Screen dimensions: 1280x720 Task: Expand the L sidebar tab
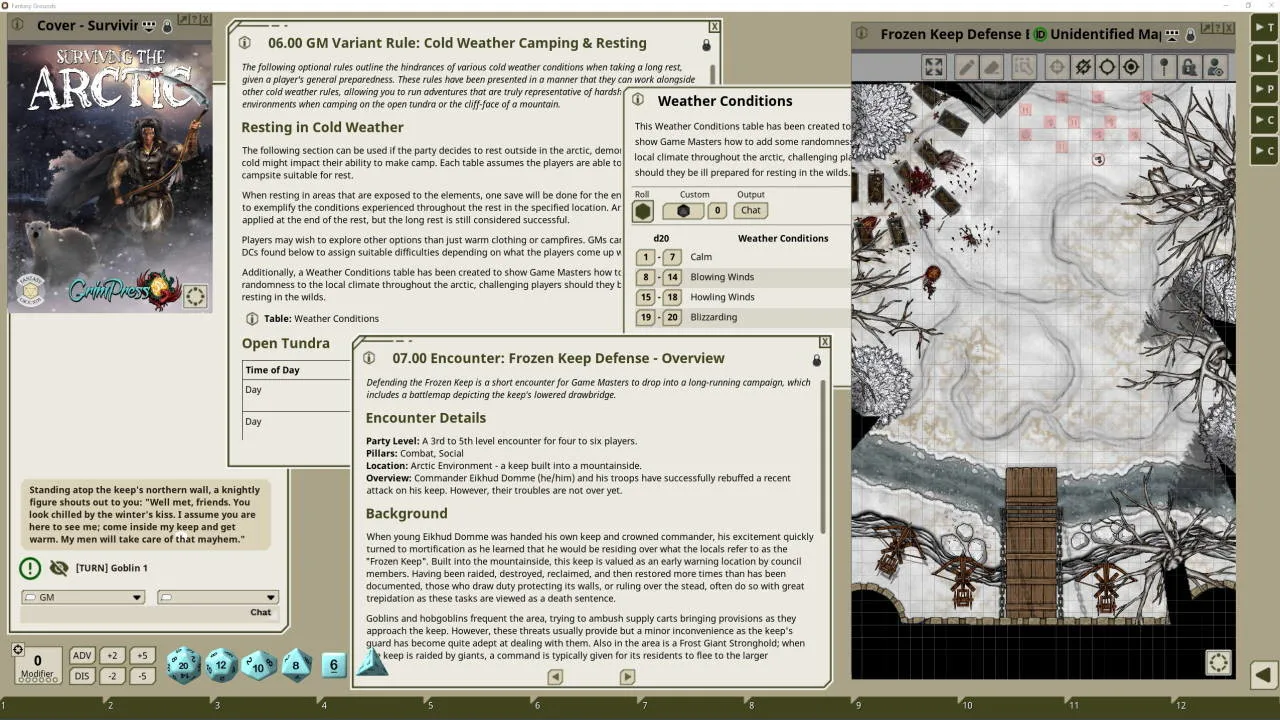[x=1265, y=59]
